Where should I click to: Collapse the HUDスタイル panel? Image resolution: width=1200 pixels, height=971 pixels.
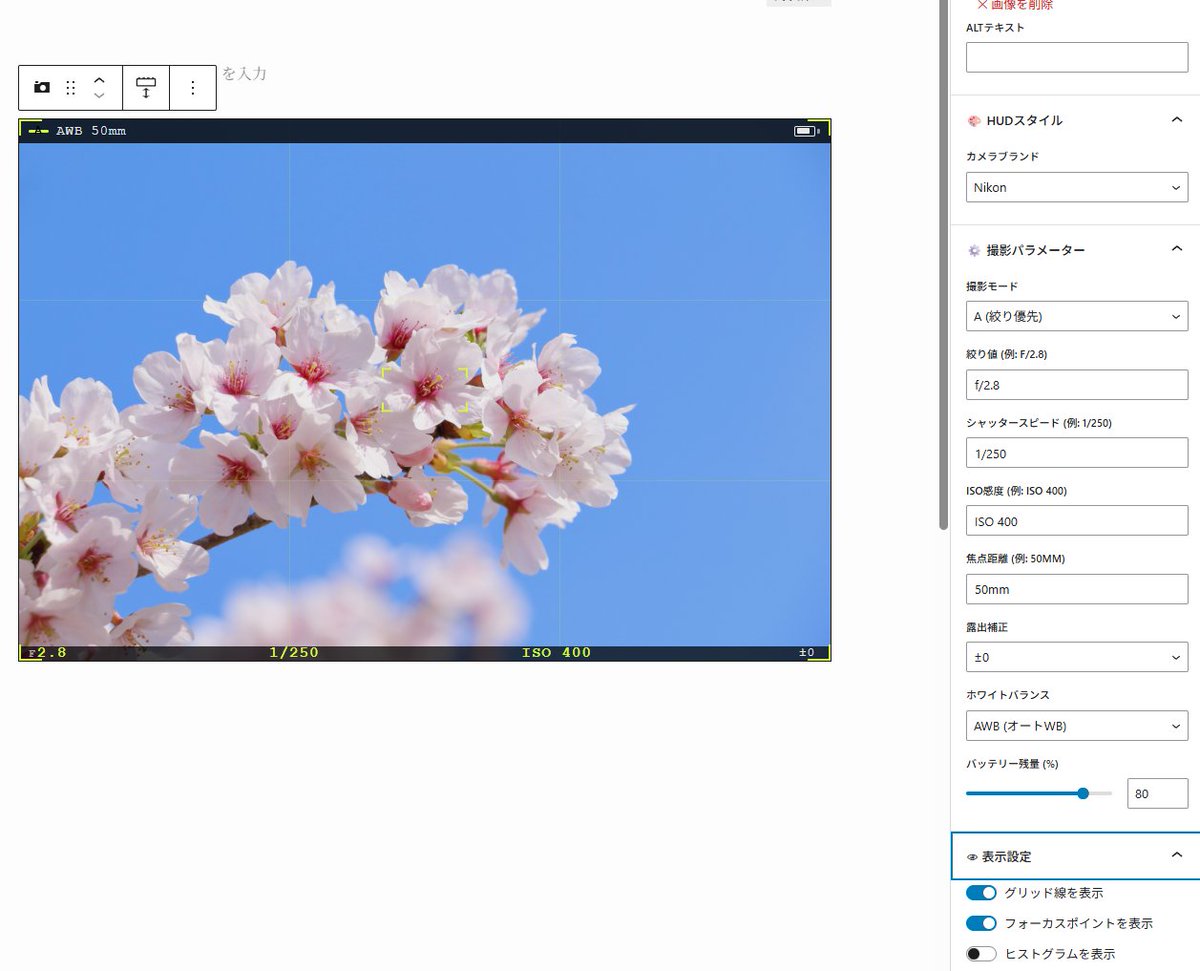click(1177, 119)
